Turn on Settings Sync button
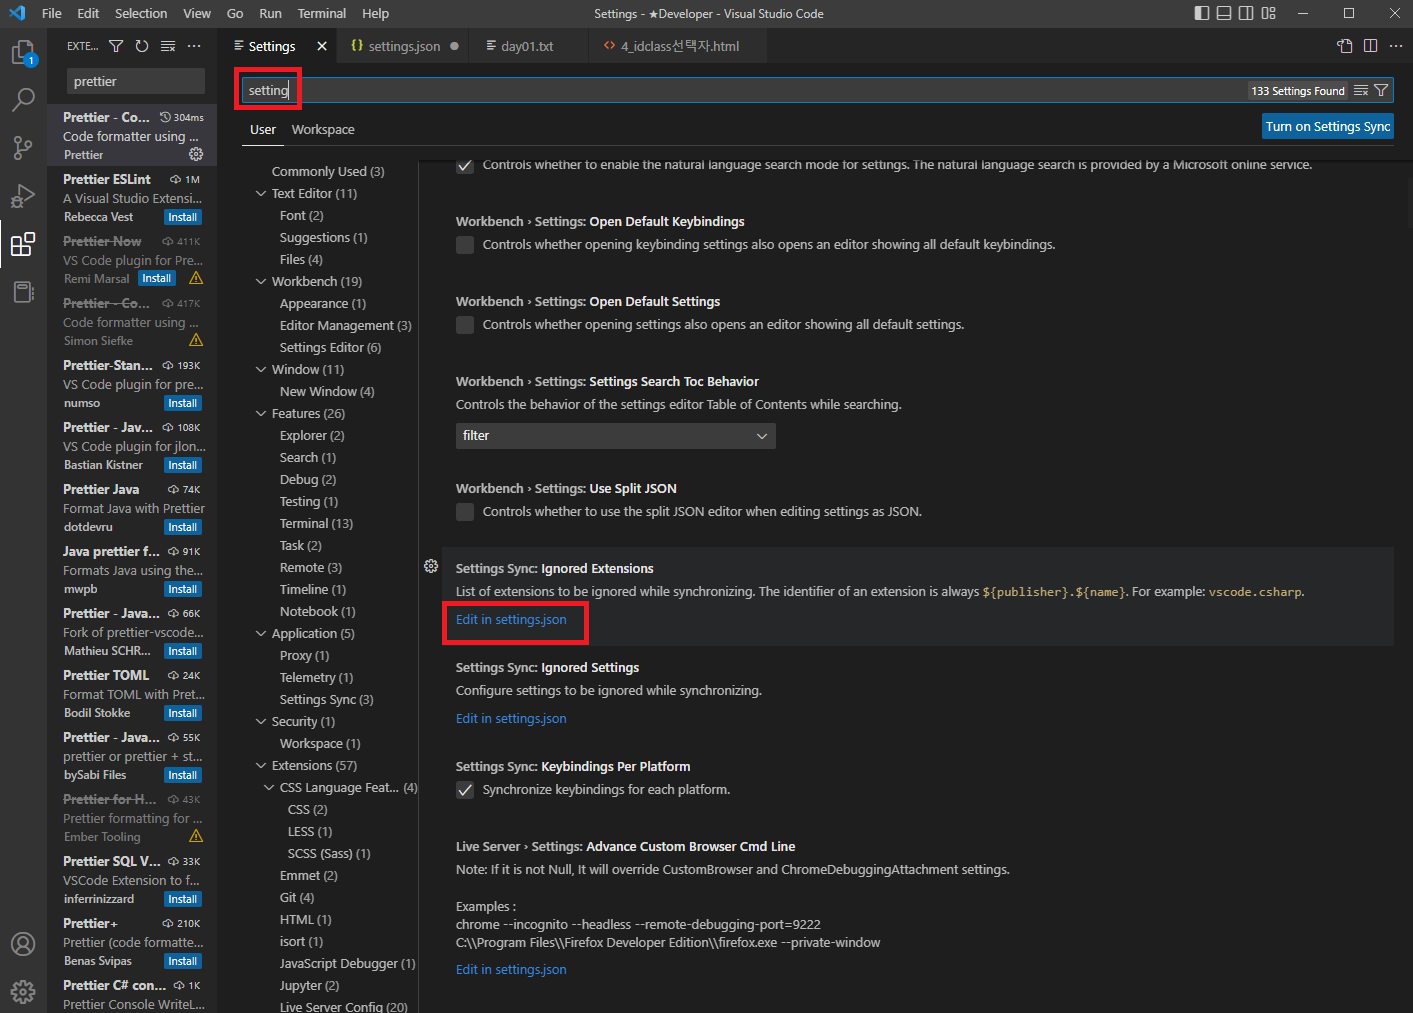The height and width of the screenshot is (1013, 1413). point(1327,126)
